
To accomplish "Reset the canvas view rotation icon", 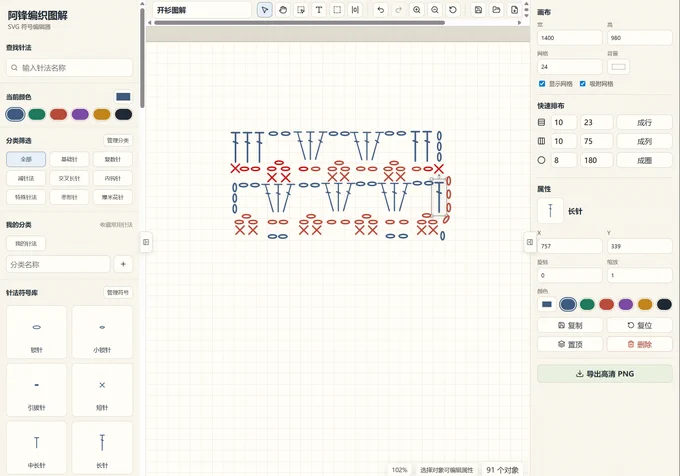I will (x=453, y=10).
